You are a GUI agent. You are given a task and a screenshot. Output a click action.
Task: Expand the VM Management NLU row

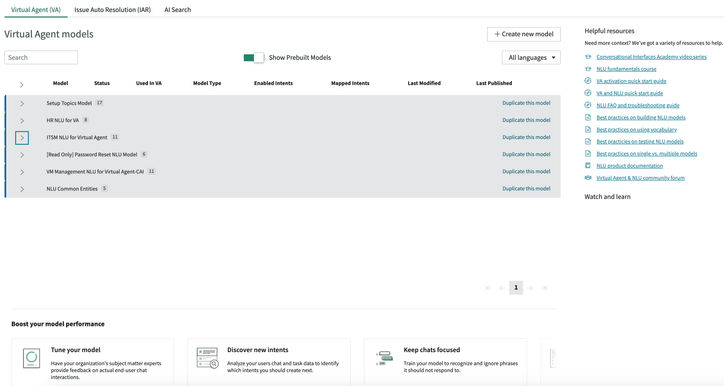tap(22, 172)
